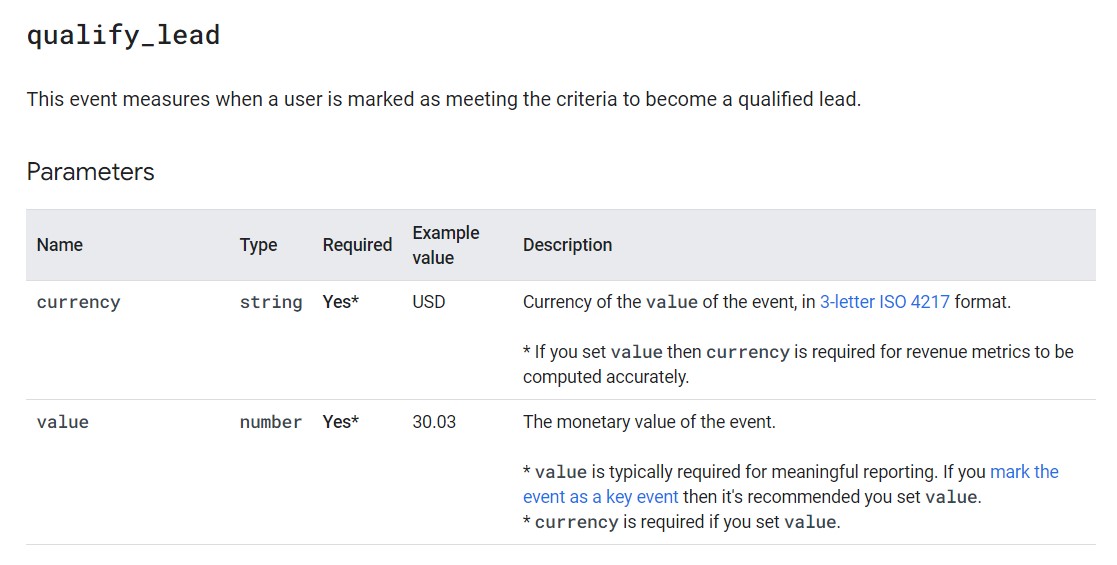Select the USD example value

[x=428, y=302]
